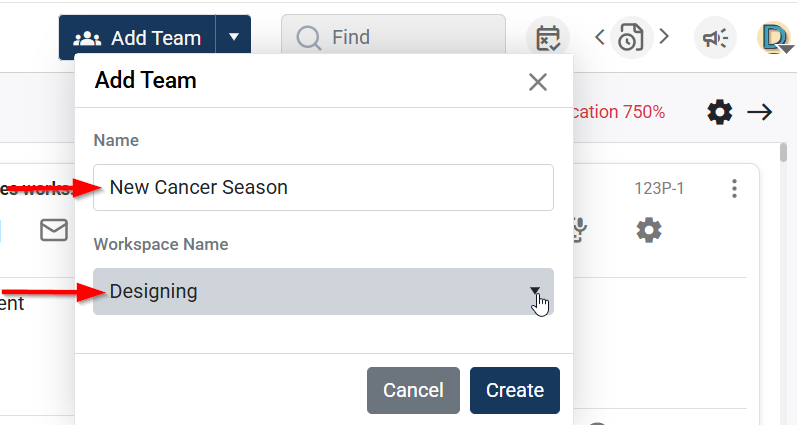Open settings gear in top bar
This screenshot has width=797, height=425.
pos(719,112)
